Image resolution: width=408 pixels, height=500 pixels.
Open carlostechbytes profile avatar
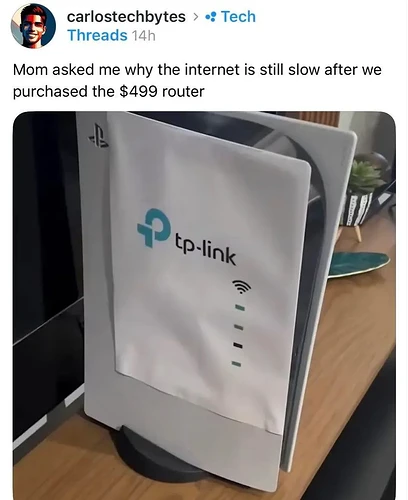pyautogui.click(x=33, y=26)
